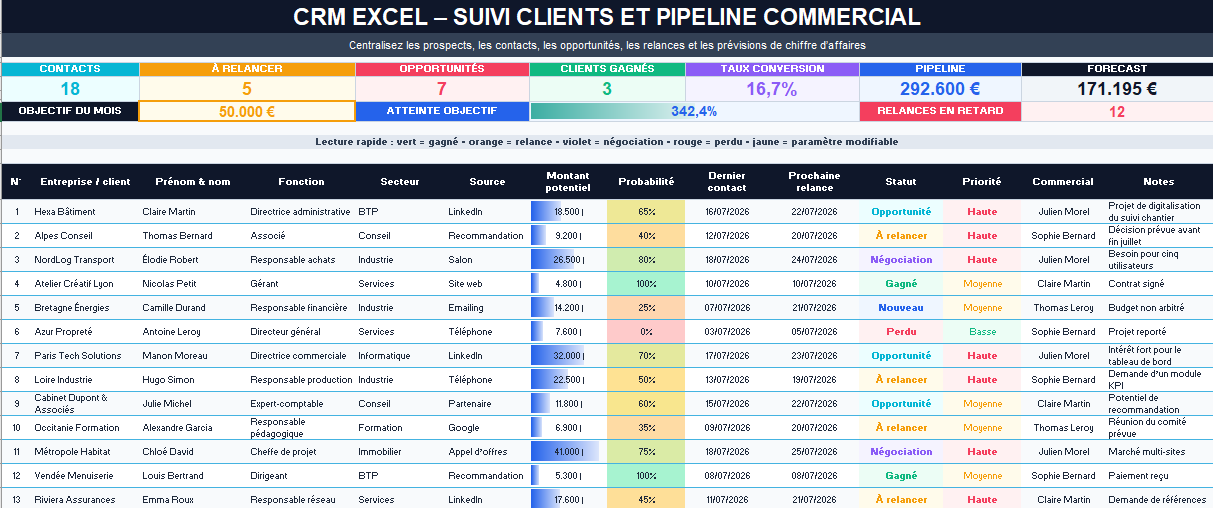Select the Directeur général function cell
This screenshot has height=508, width=1213.
click(301, 332)
